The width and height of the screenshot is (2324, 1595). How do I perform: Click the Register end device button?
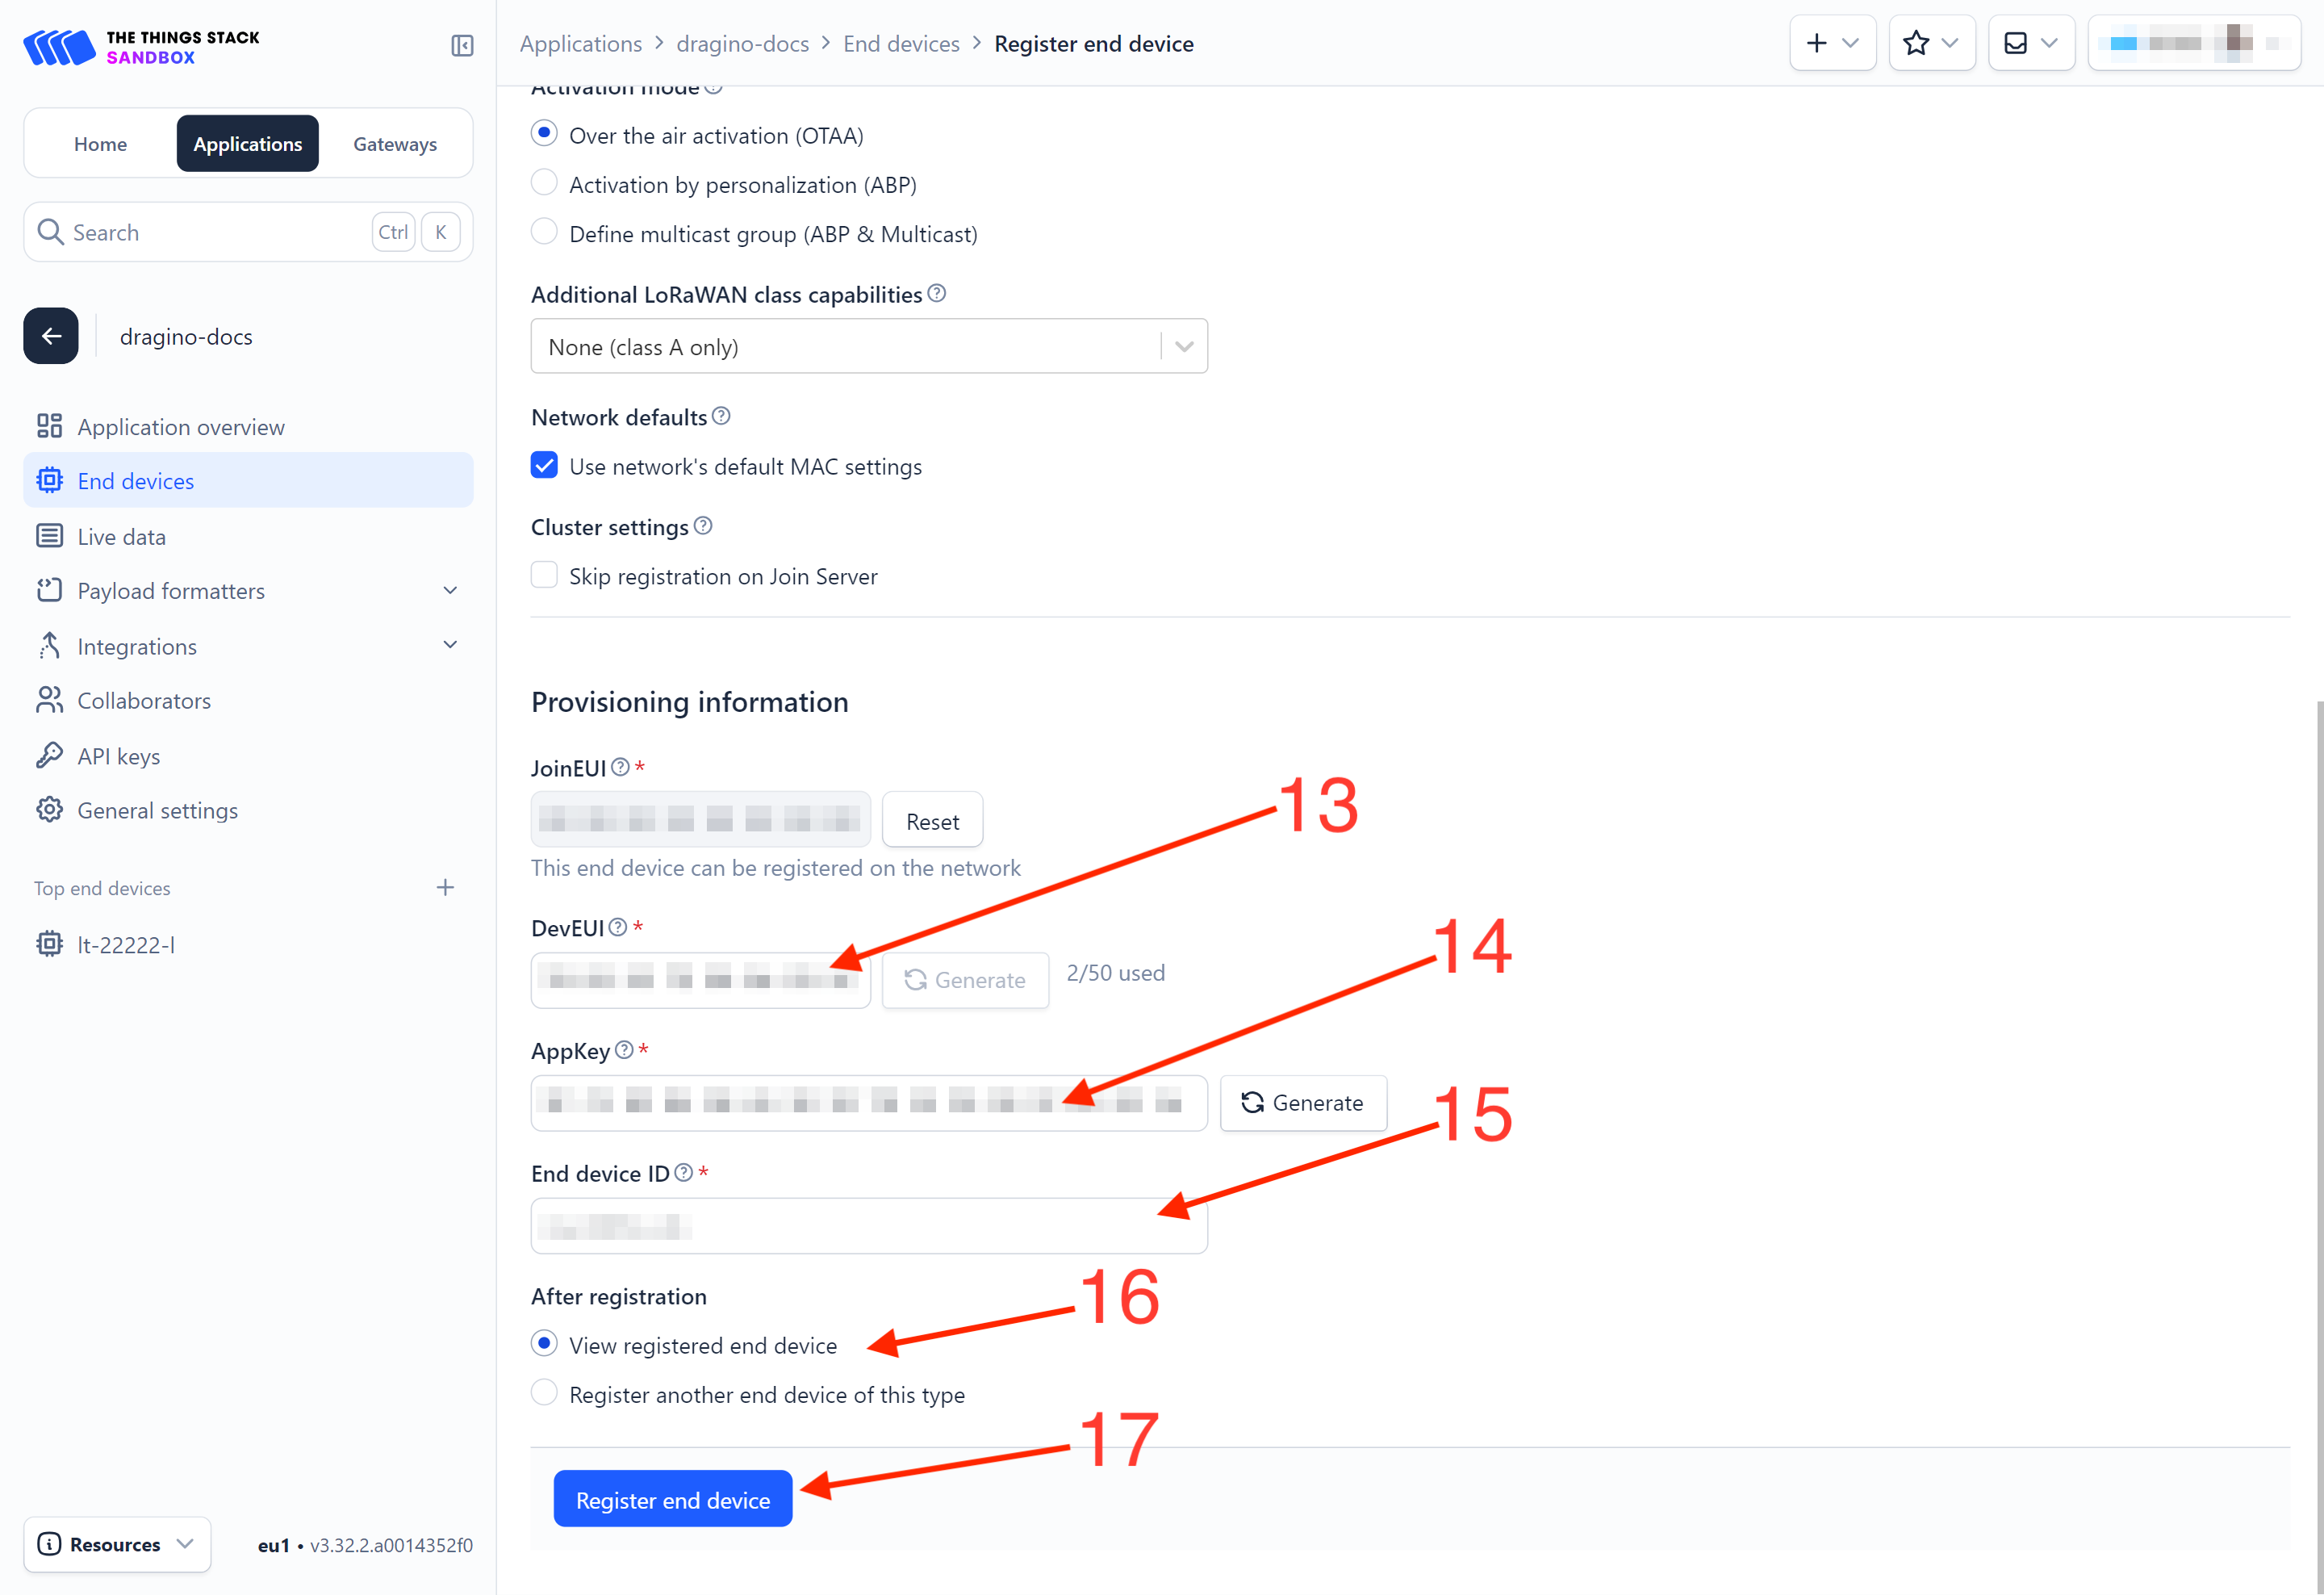pyautogui.click(x=673, y=1499)
